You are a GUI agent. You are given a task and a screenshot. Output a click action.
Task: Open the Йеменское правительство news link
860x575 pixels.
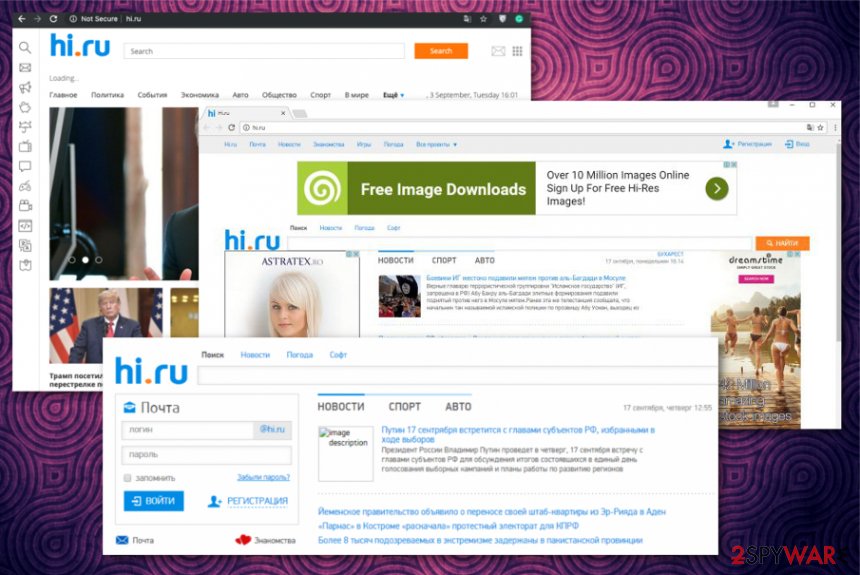(x=491, y=511)
